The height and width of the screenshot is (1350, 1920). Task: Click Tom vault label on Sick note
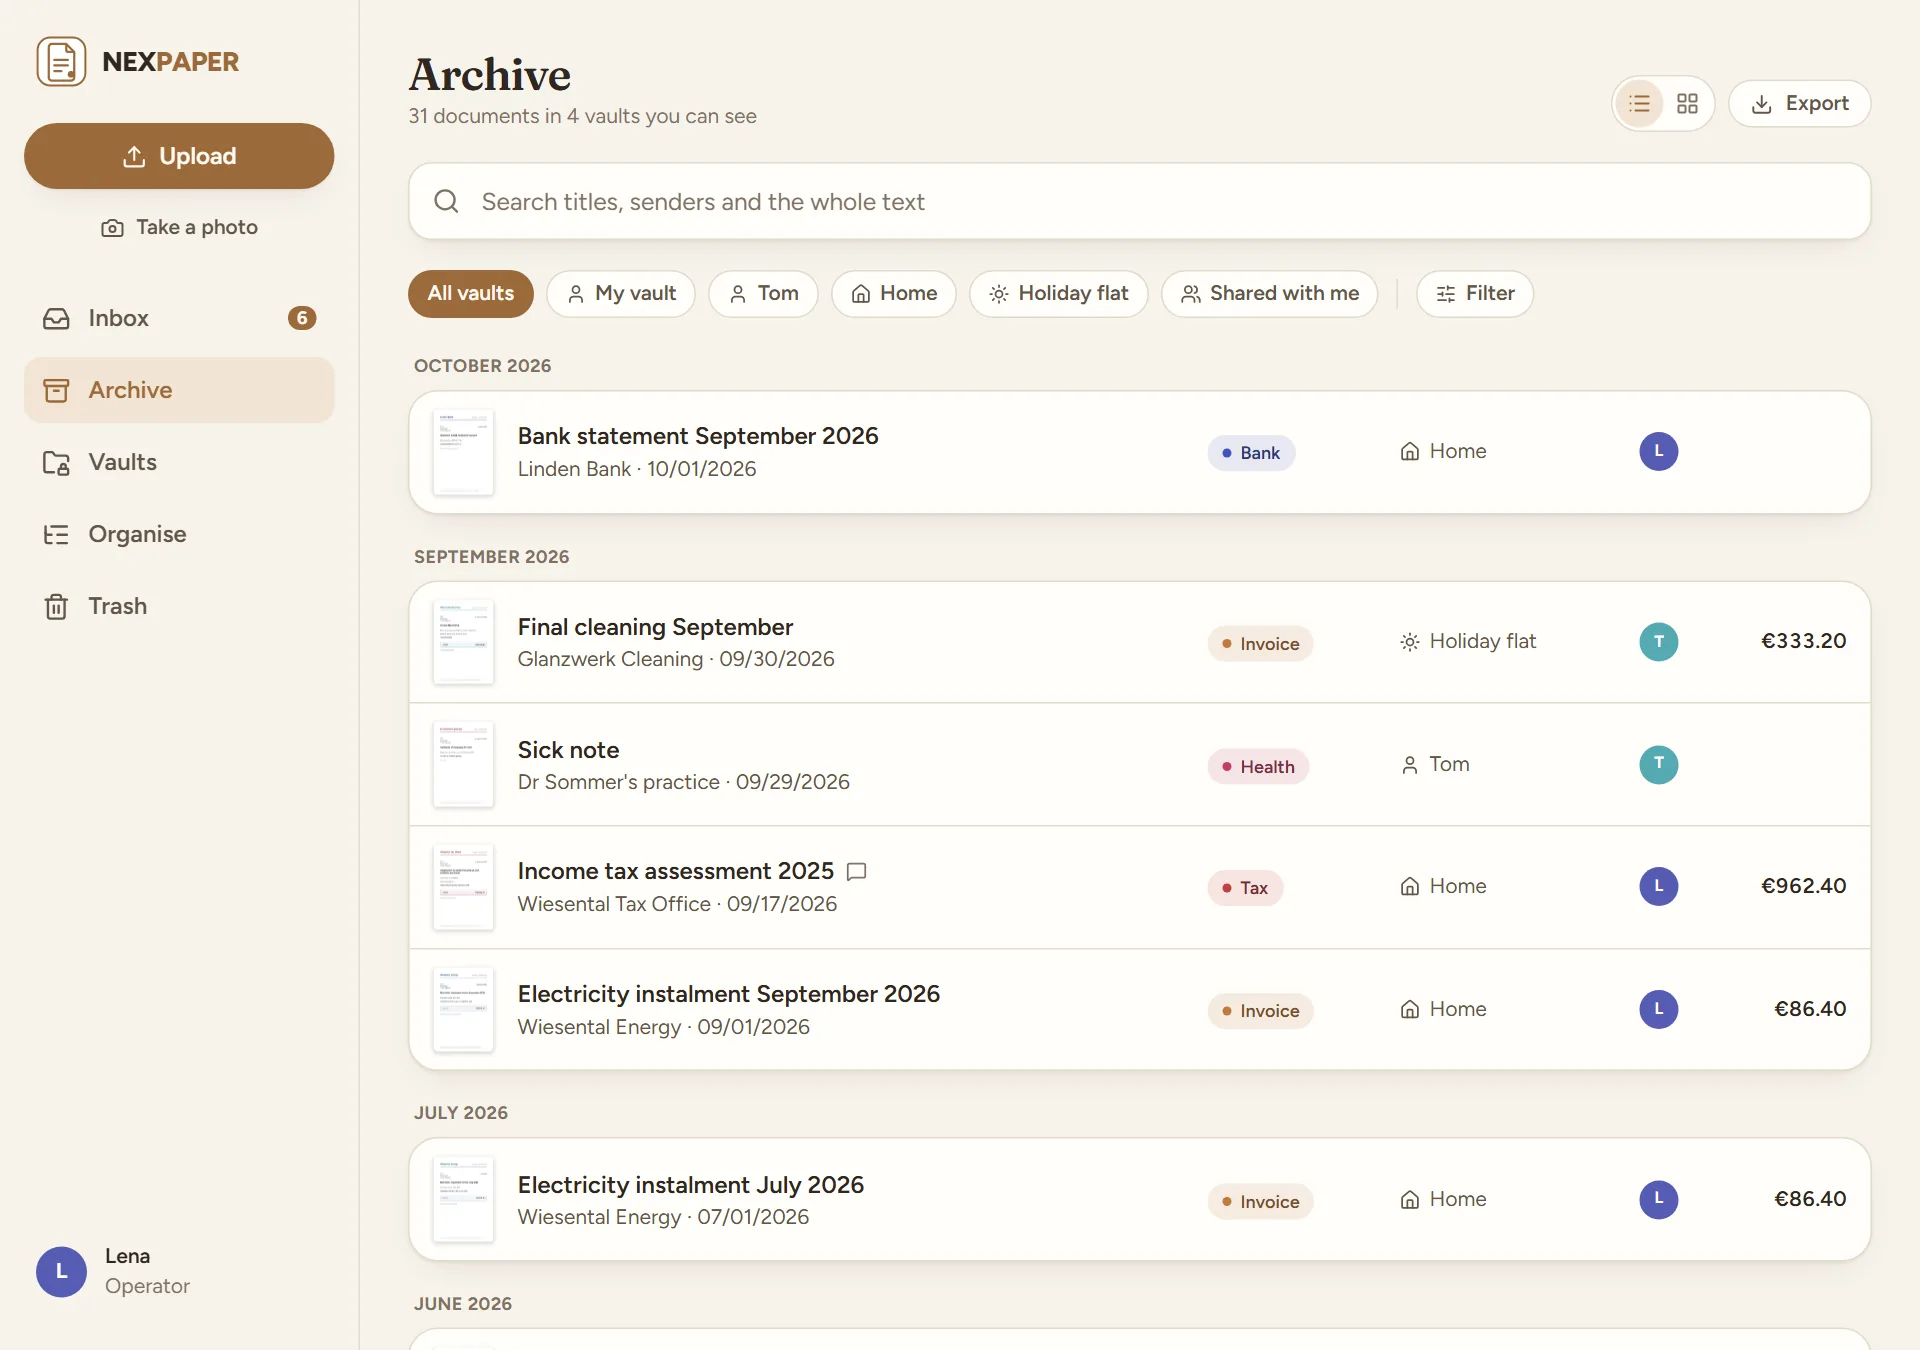coord(1435,764)
